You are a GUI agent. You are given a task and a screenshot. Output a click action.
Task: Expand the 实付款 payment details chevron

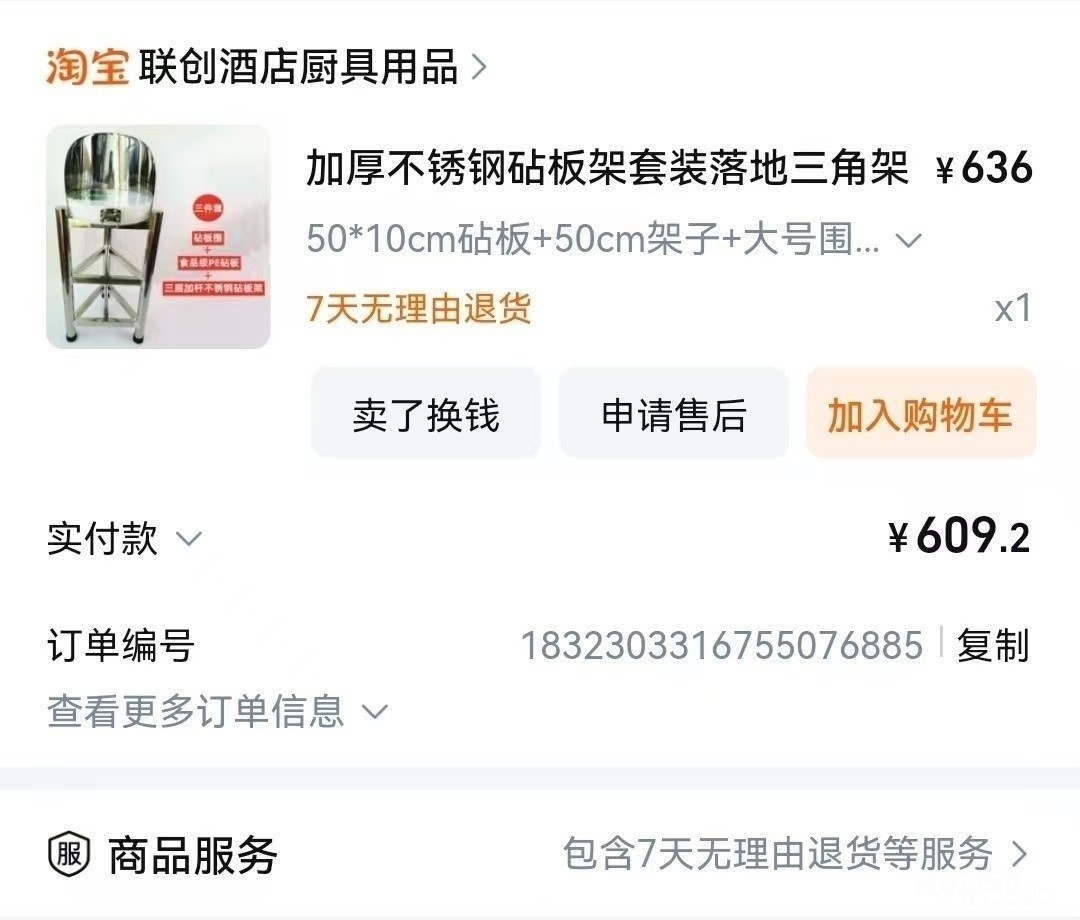pos(189,539)
